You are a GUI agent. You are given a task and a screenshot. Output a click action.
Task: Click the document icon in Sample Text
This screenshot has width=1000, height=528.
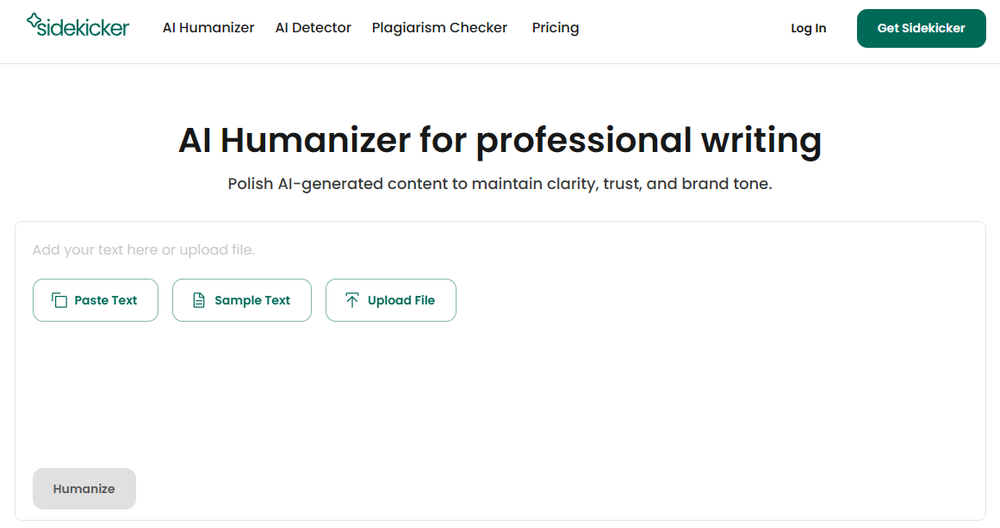tap(199, 300)
